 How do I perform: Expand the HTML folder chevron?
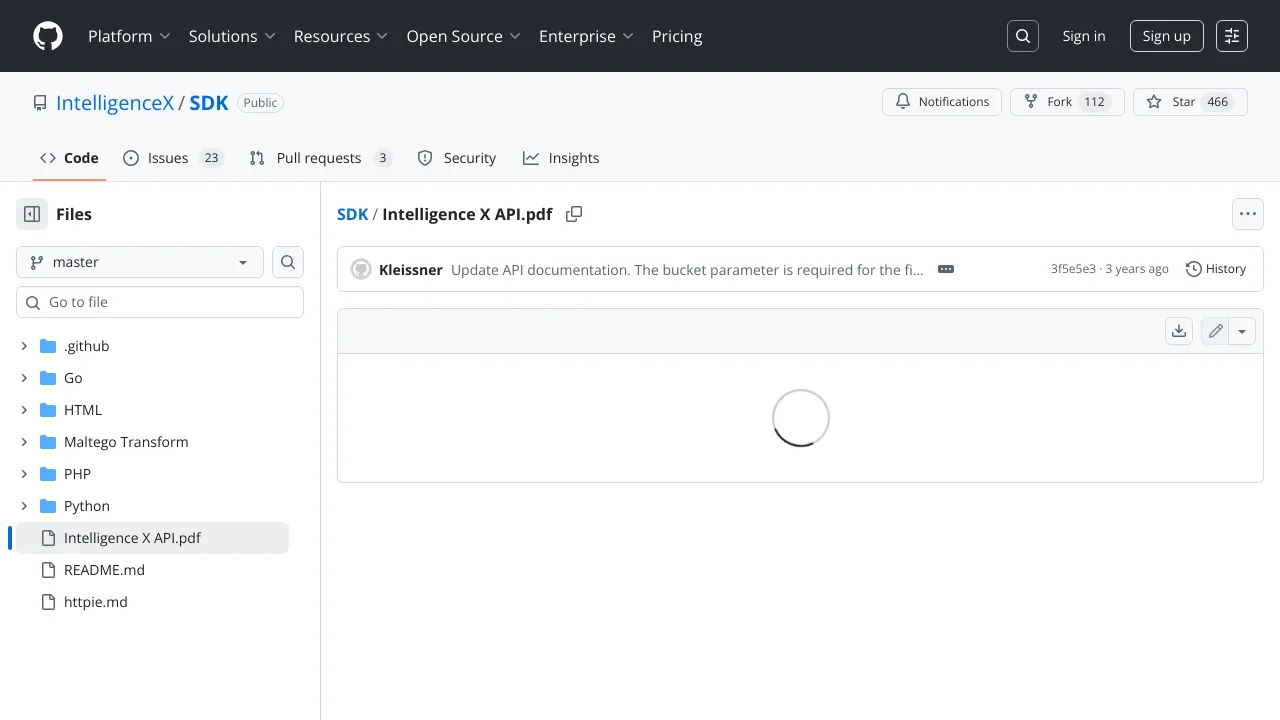click(24, 410)
